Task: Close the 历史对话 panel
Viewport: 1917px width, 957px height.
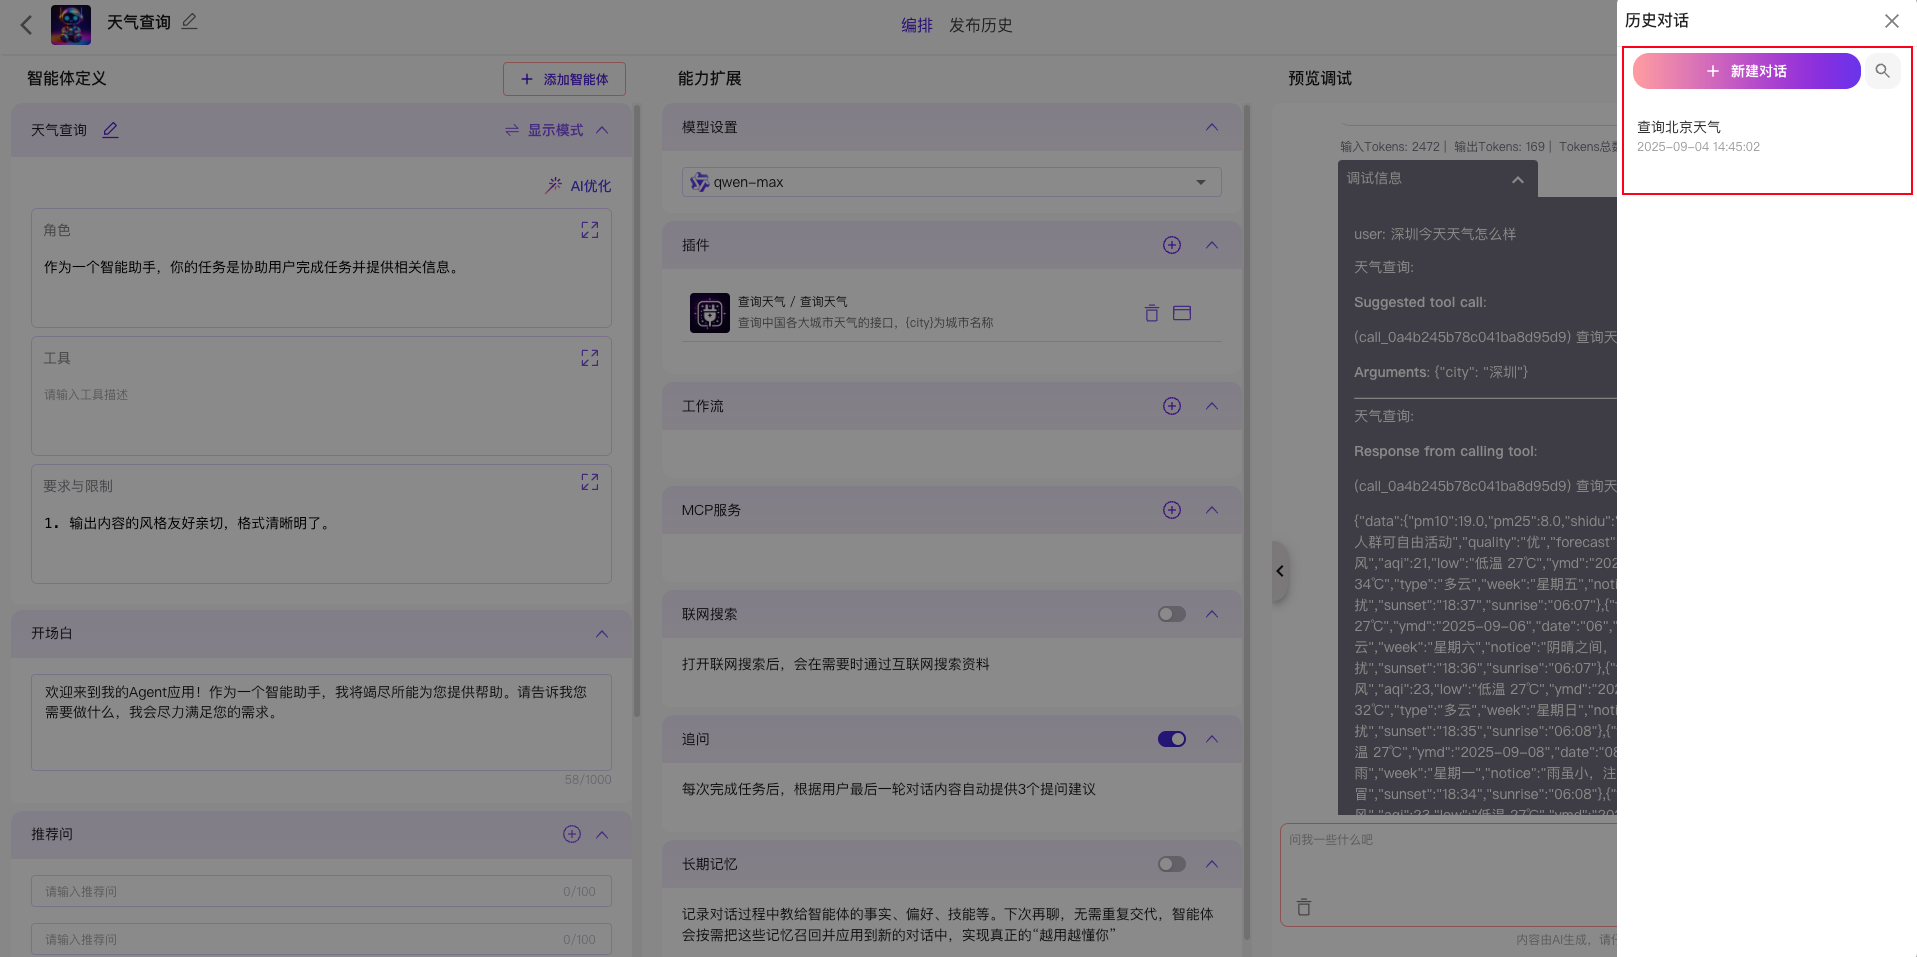Action: pyautogui.click(x=1892, y=21)
